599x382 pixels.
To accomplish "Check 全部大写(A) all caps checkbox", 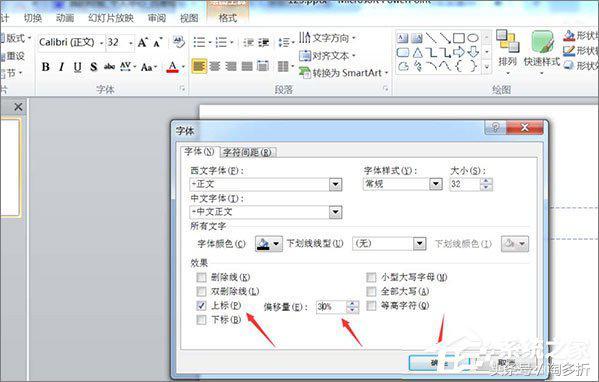I will click(x=371, y=291).
